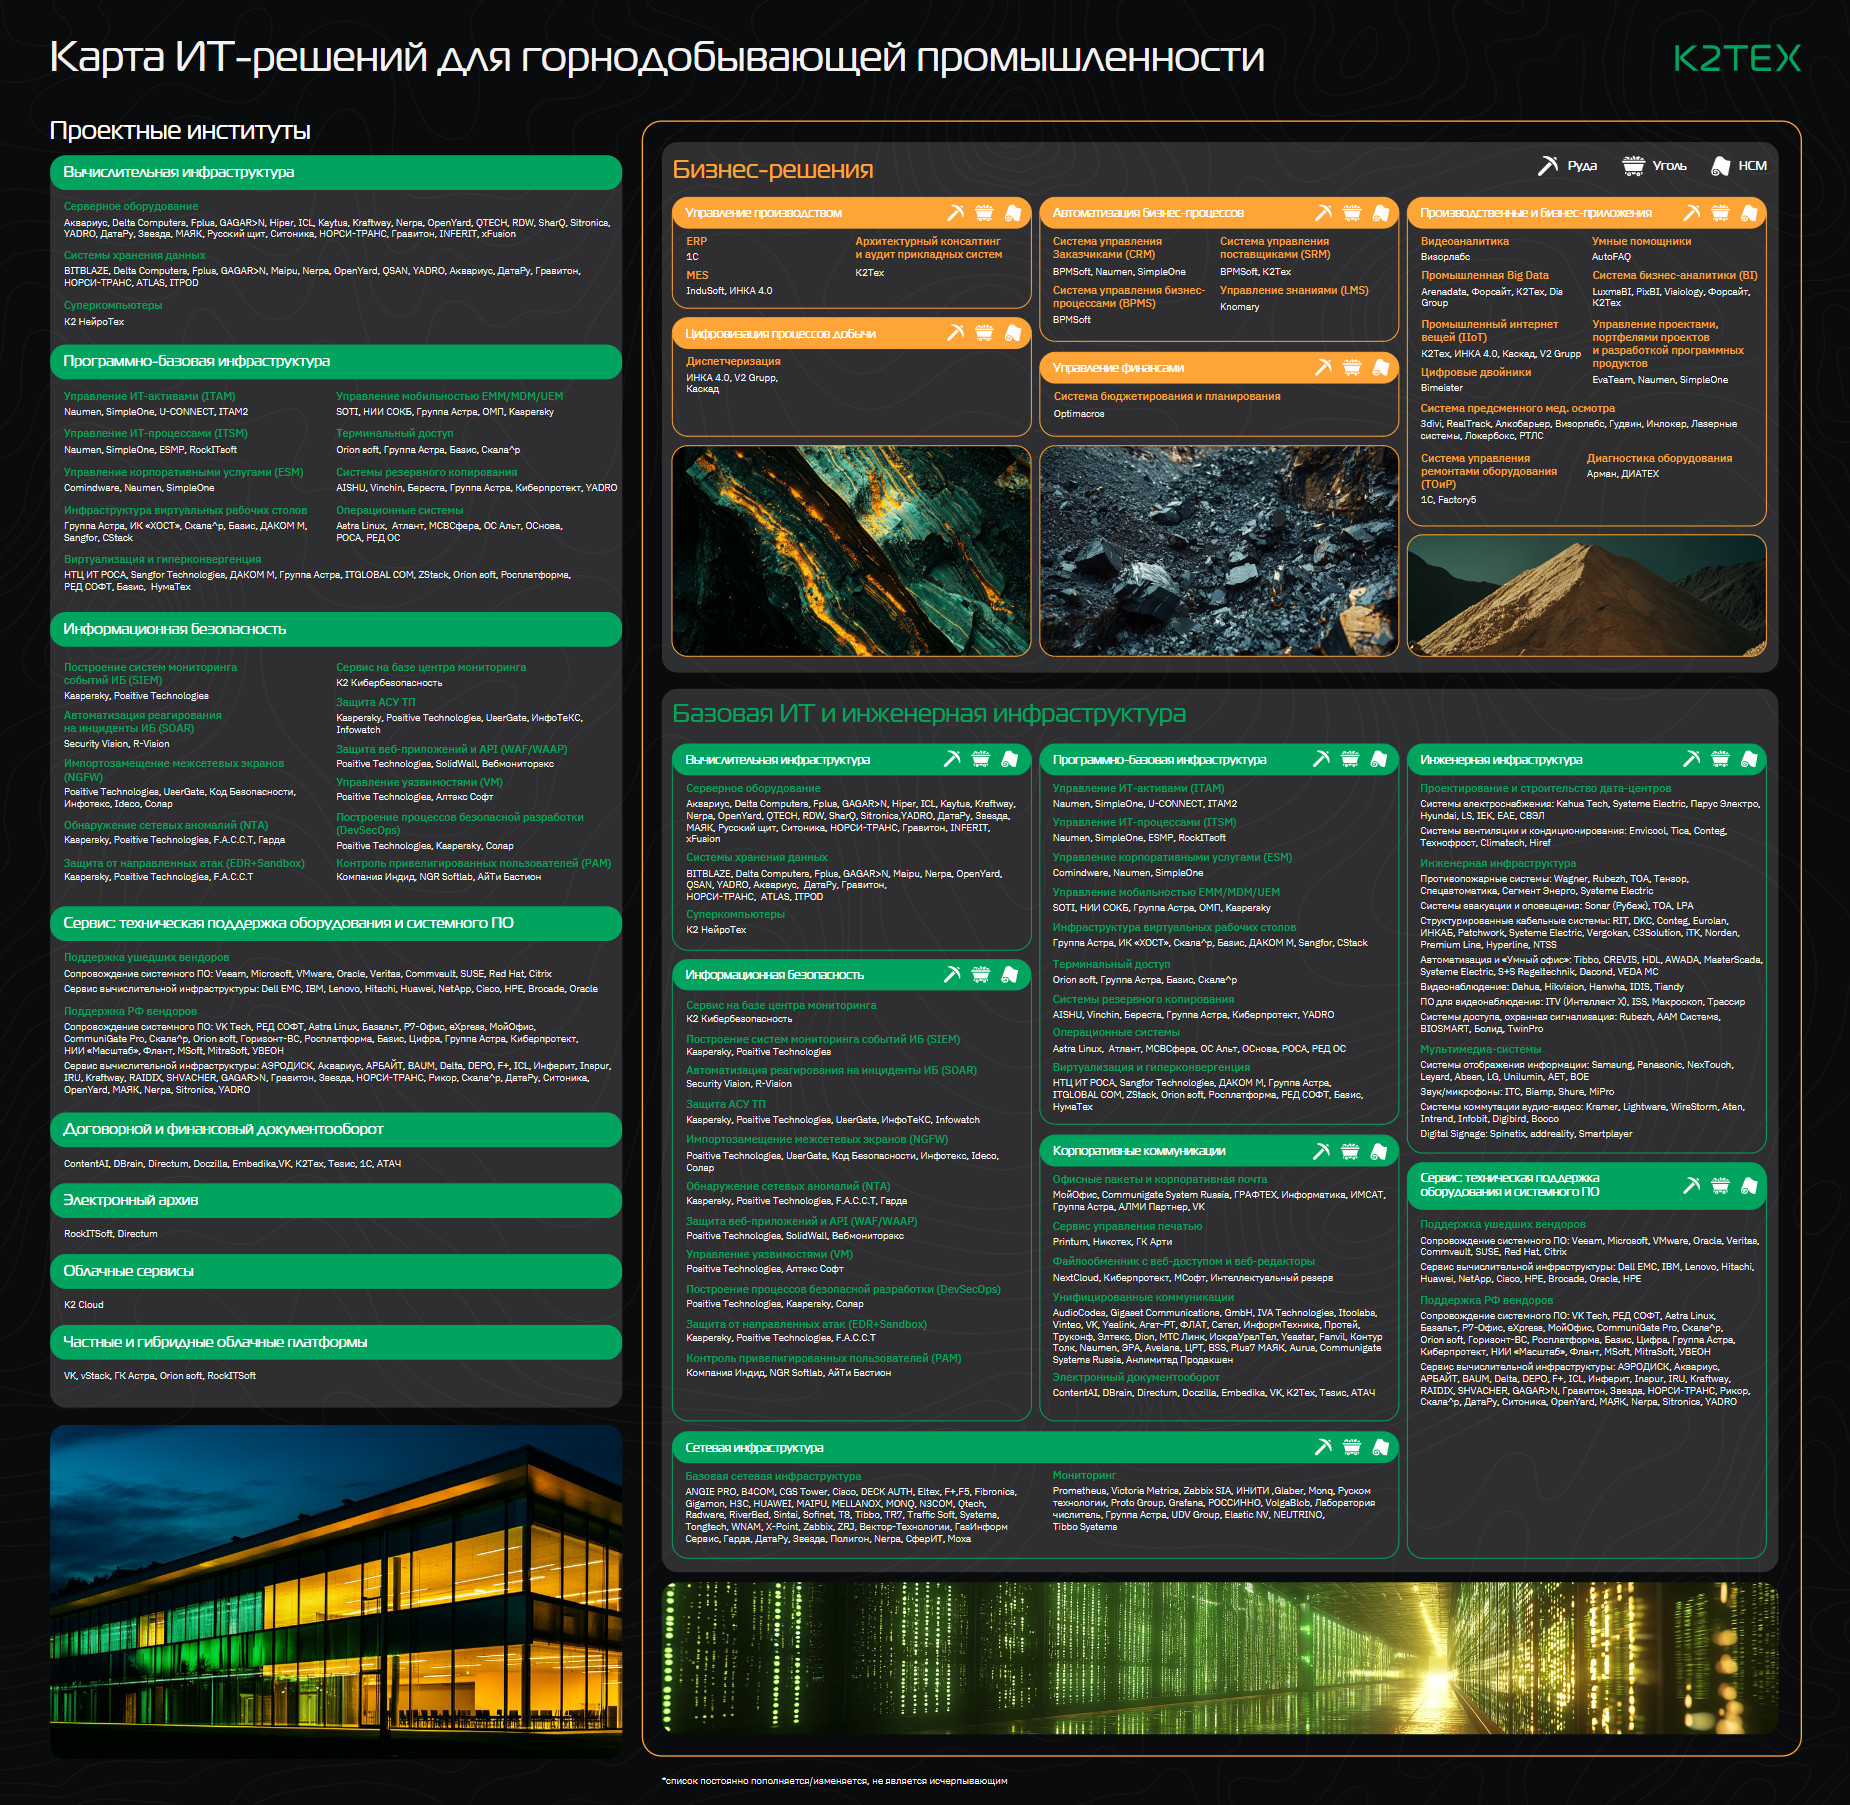Click the pickaxe icon in Сетевая инфраструктура header

pos(1323,1447)
